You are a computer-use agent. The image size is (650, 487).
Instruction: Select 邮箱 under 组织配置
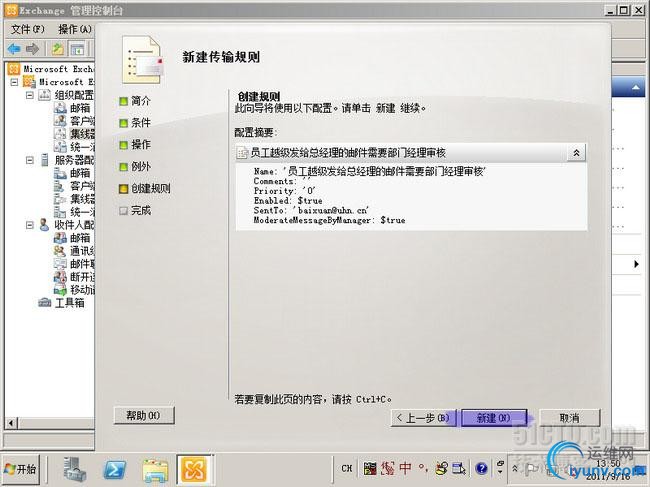coord(80,108)
